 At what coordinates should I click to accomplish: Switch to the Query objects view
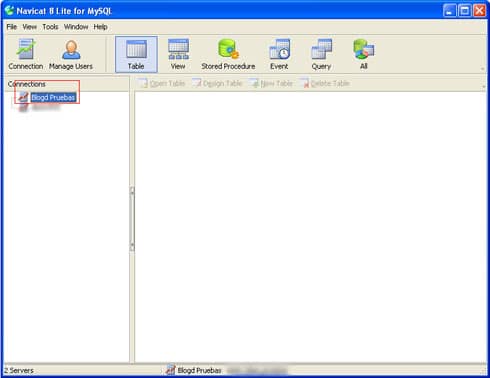pos(321,54)
